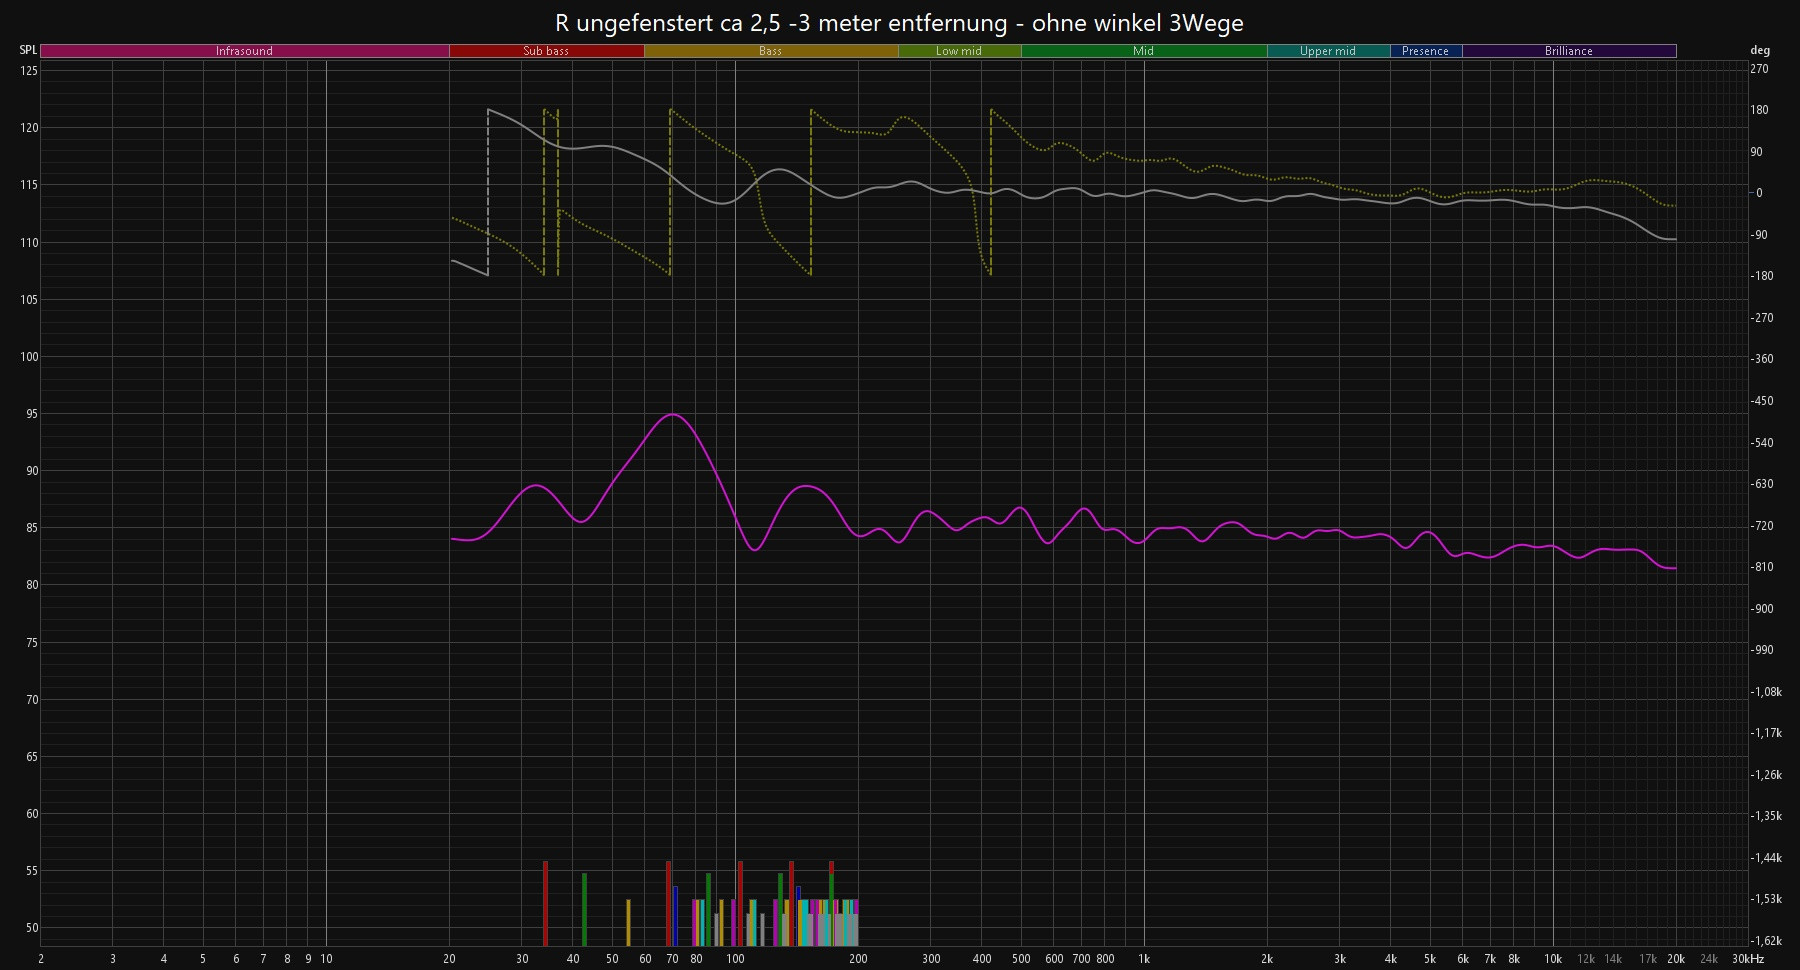Select the Presence band label

1426,51
